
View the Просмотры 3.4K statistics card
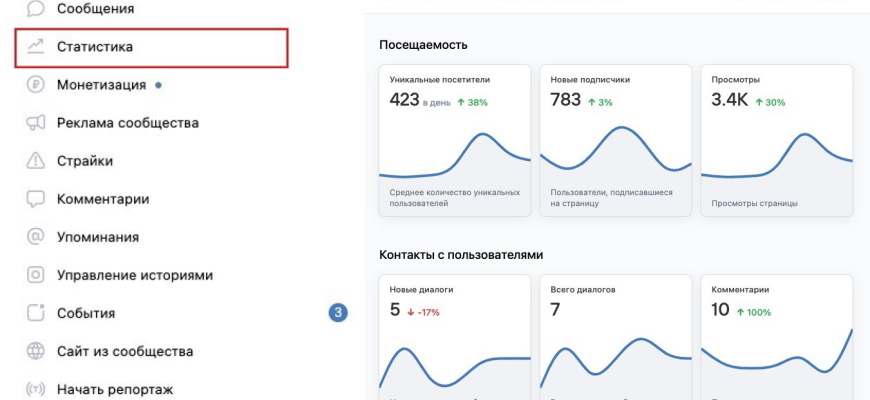pyautogui.click(x=777, y=140)
